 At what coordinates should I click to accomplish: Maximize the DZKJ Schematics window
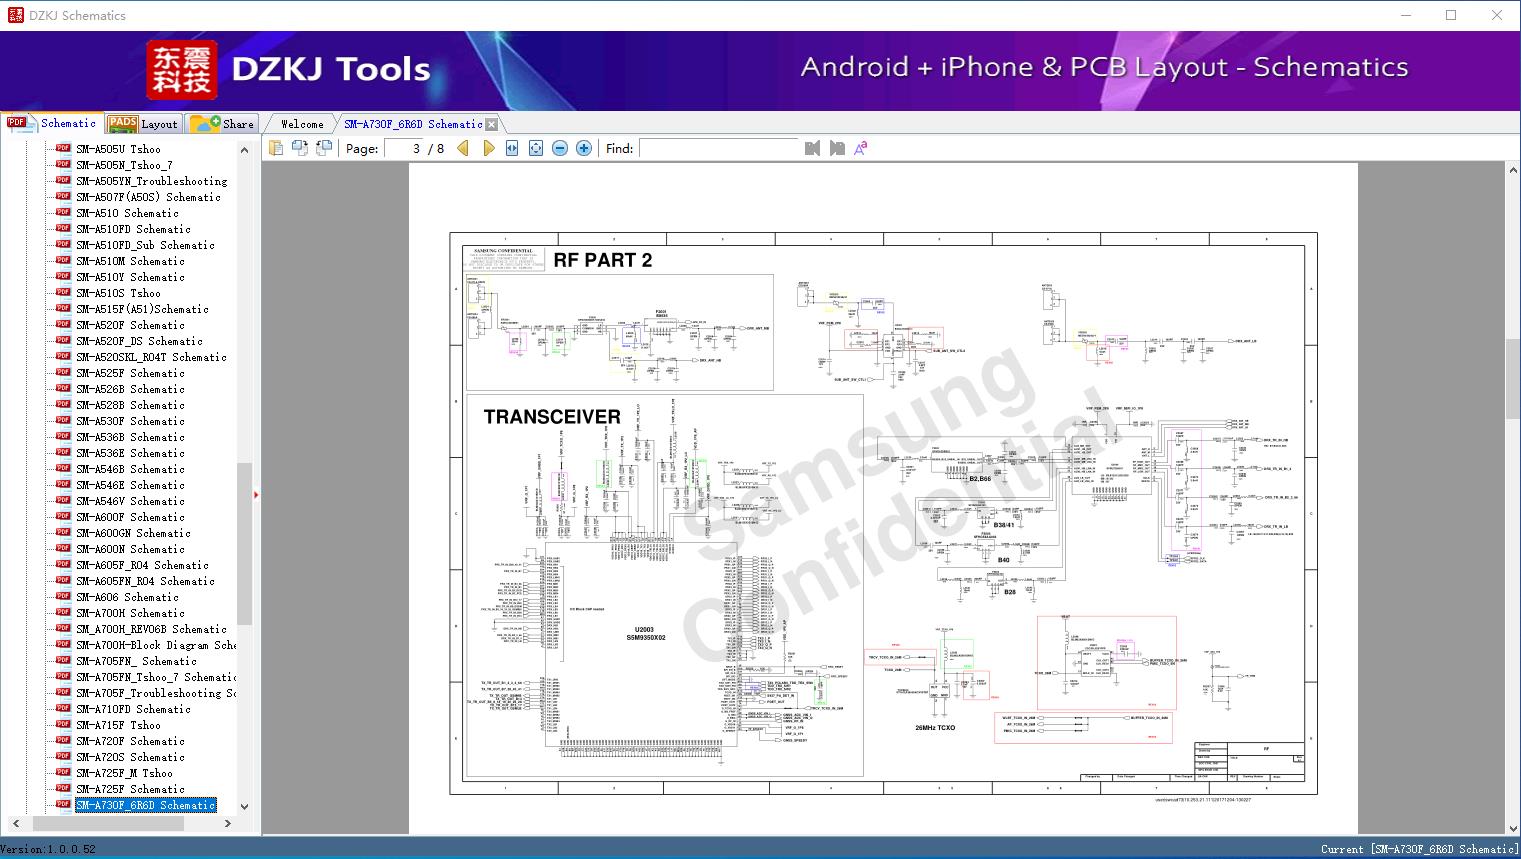click(x=1451, y=15)
